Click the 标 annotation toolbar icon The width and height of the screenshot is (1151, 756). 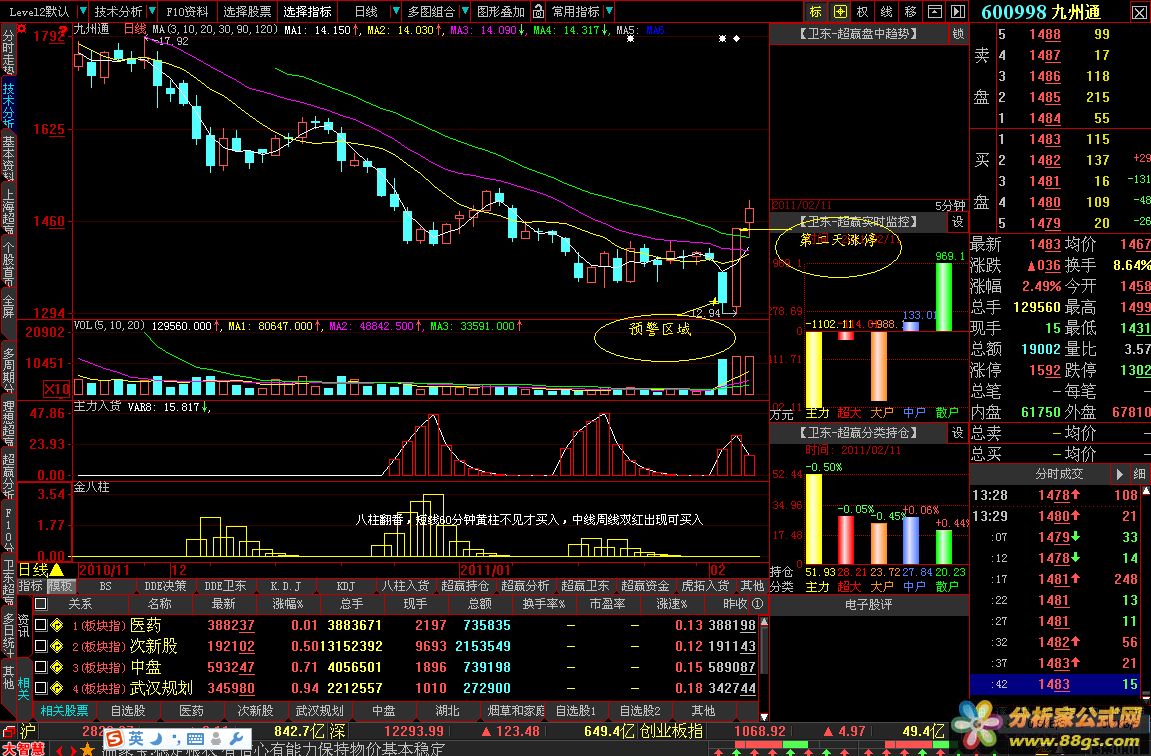point(816,11)
